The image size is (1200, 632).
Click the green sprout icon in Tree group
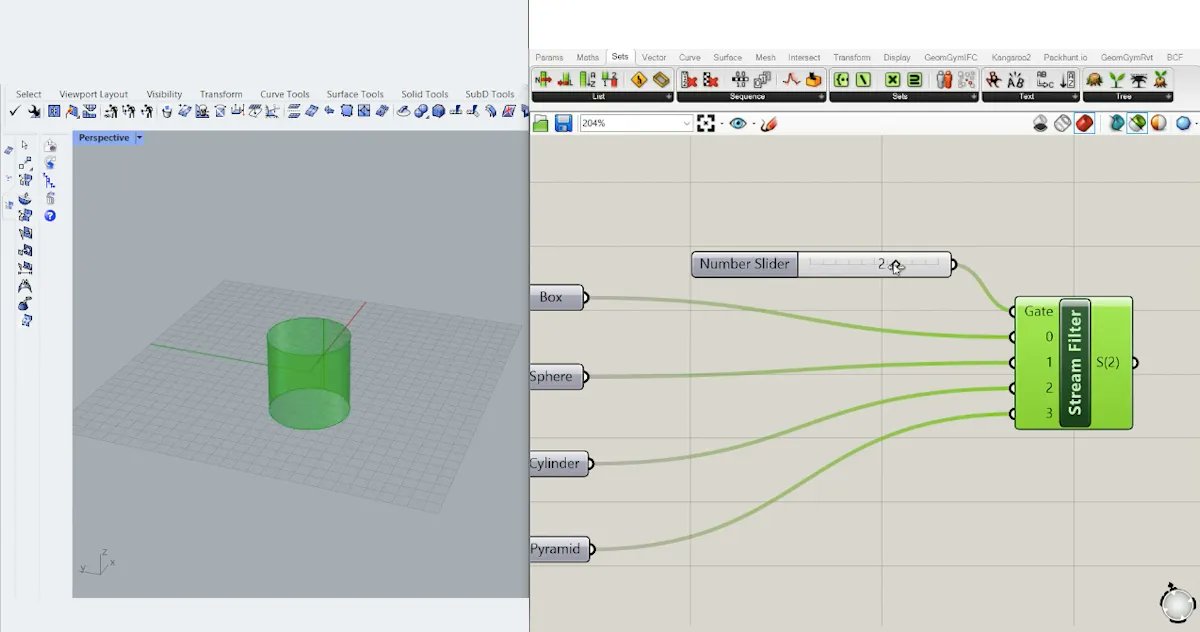click(x=1116, y=79)
